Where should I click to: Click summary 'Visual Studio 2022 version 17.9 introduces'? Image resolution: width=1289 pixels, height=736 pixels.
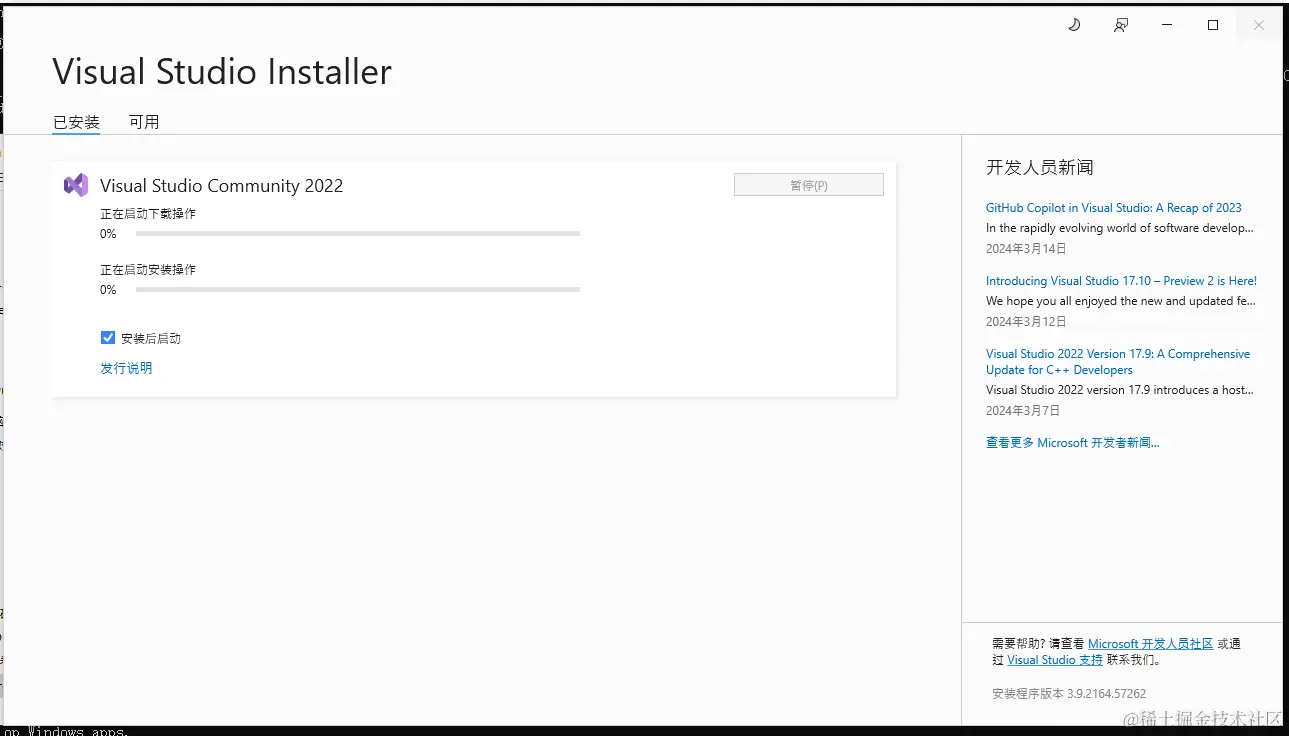1120,390
